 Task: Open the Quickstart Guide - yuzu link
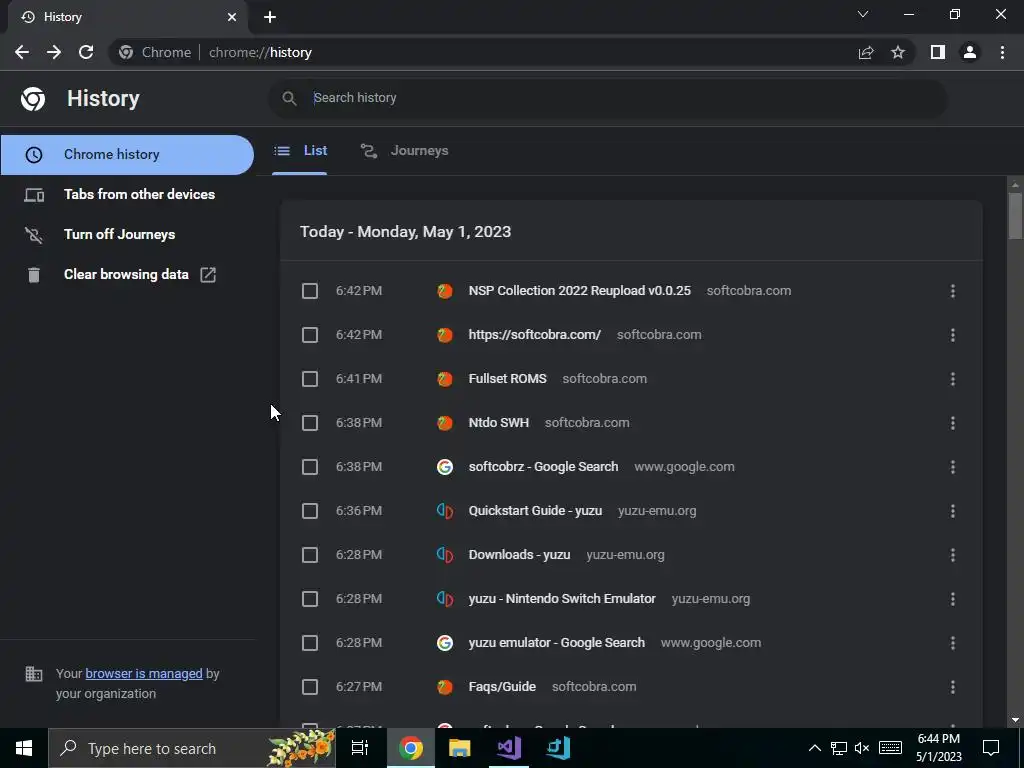tap(535, 511)
